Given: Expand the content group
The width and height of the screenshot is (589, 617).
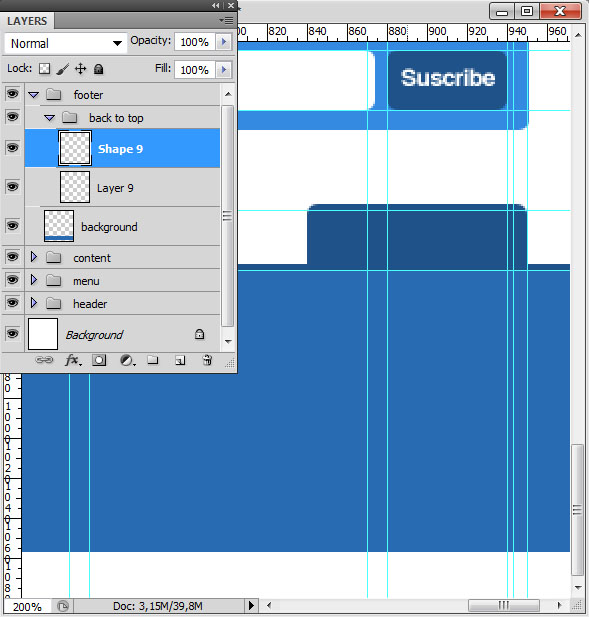Looking at the screenshot, I should 34,257.
